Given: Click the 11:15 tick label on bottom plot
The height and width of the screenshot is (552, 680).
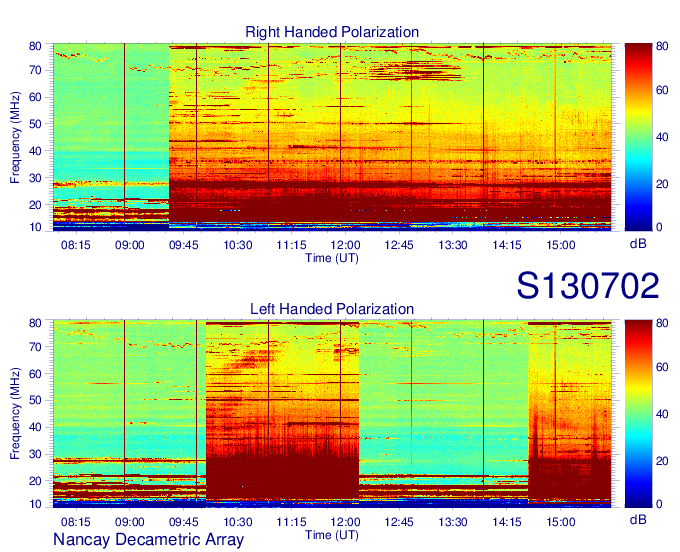Looking at the screenshot, I should pyautogui.click(x=291, y=522).
